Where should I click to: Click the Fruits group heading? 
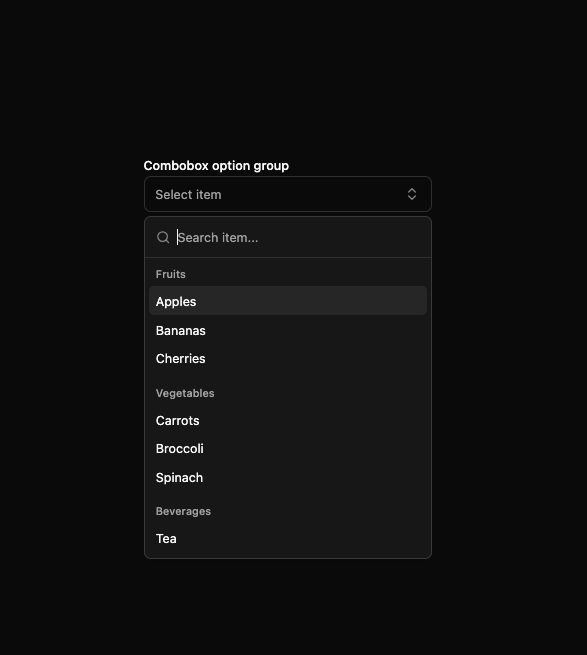click(x=170, y=274)
